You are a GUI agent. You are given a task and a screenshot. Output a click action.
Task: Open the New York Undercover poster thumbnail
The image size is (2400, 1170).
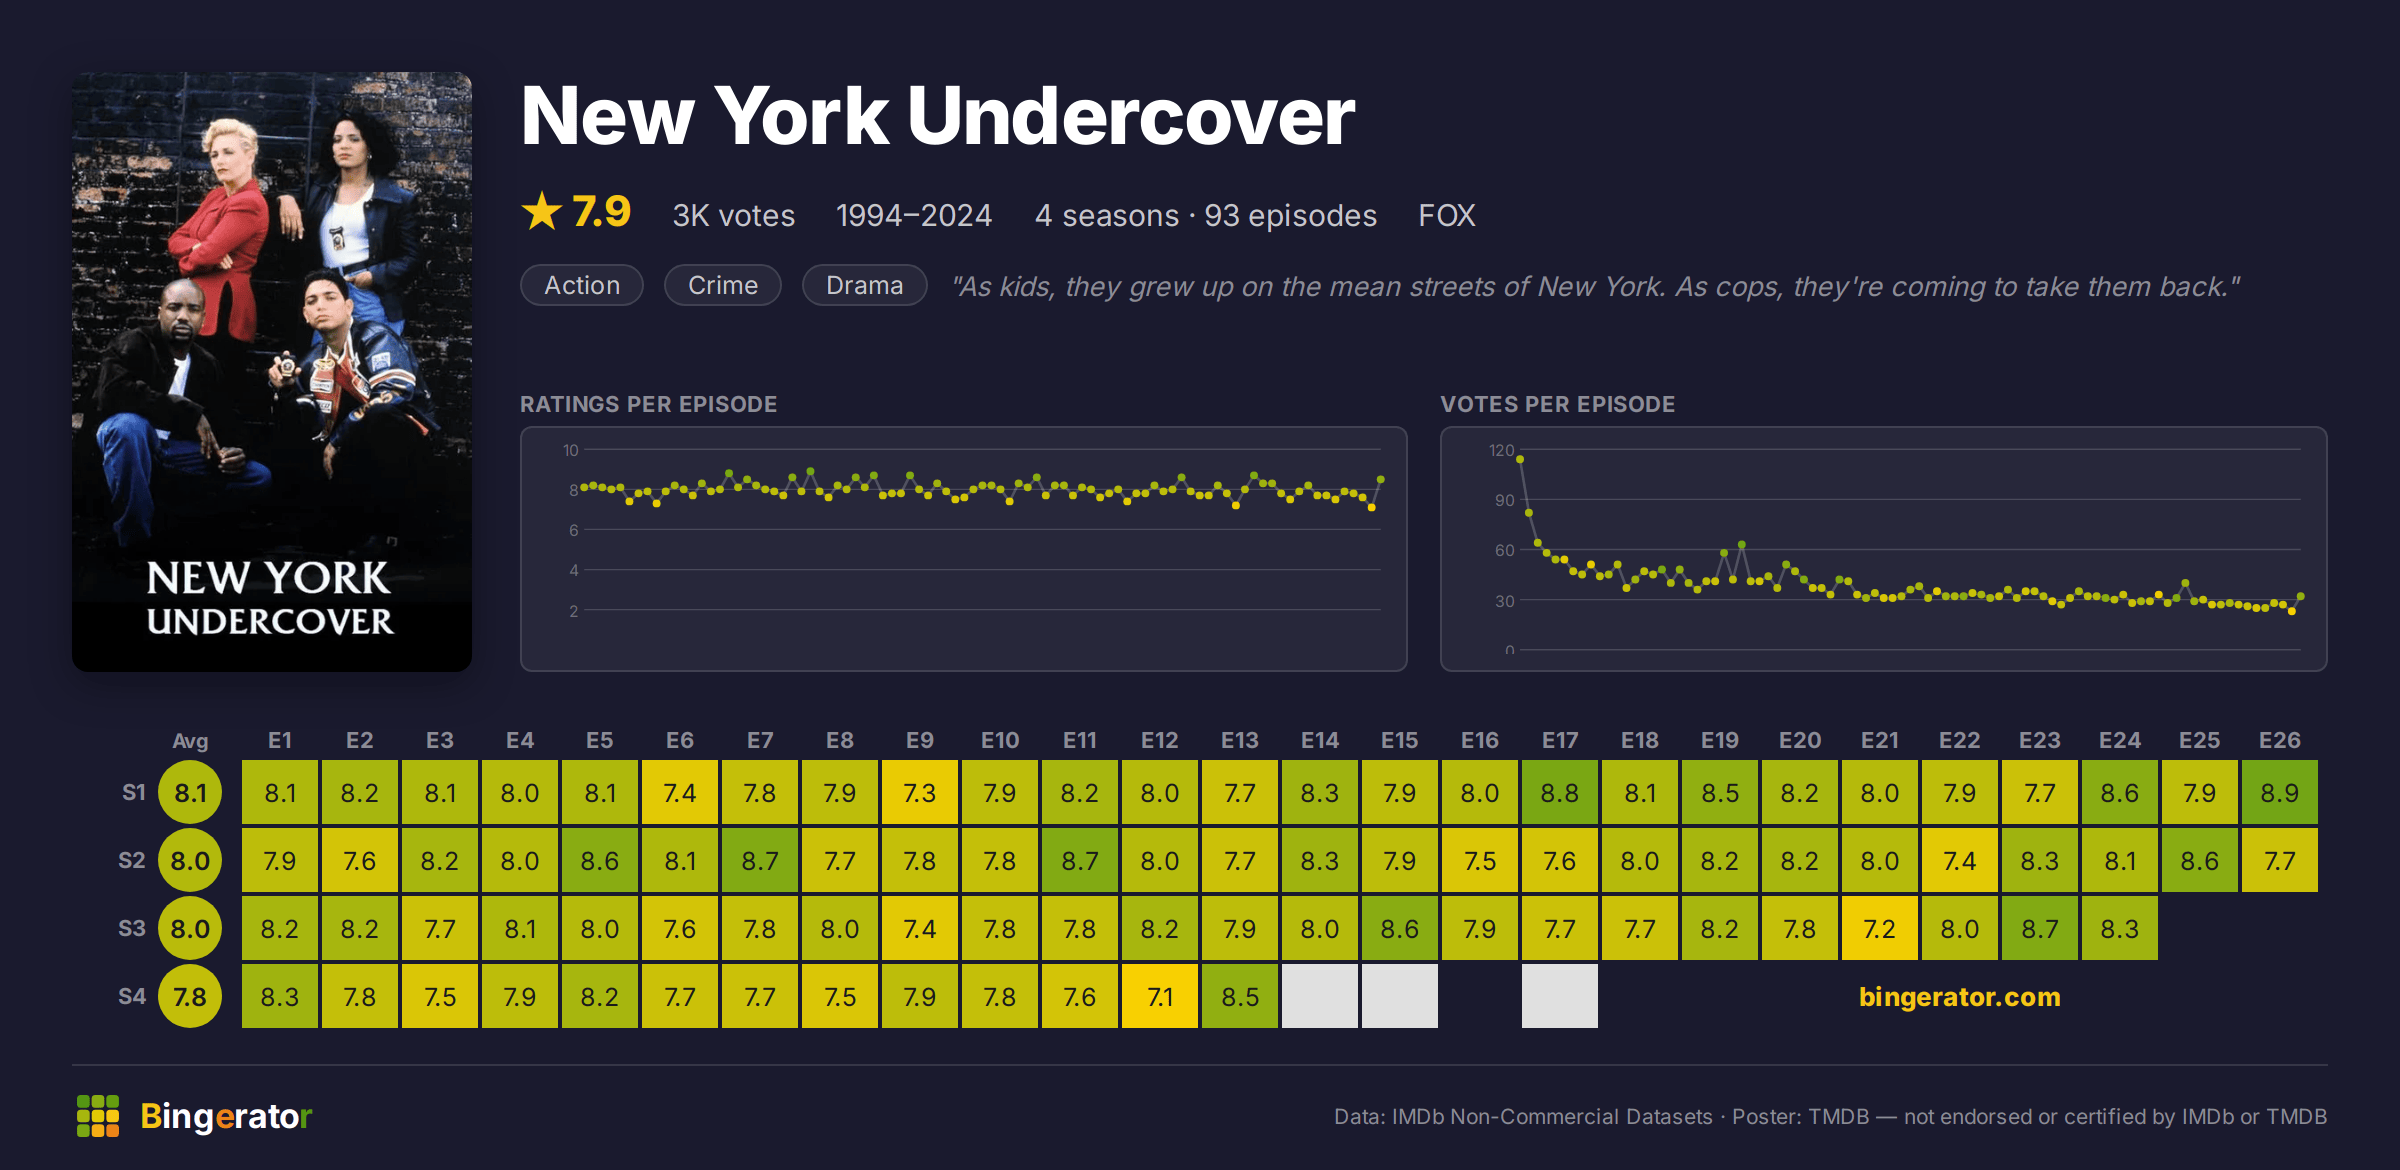click(272, 371)
